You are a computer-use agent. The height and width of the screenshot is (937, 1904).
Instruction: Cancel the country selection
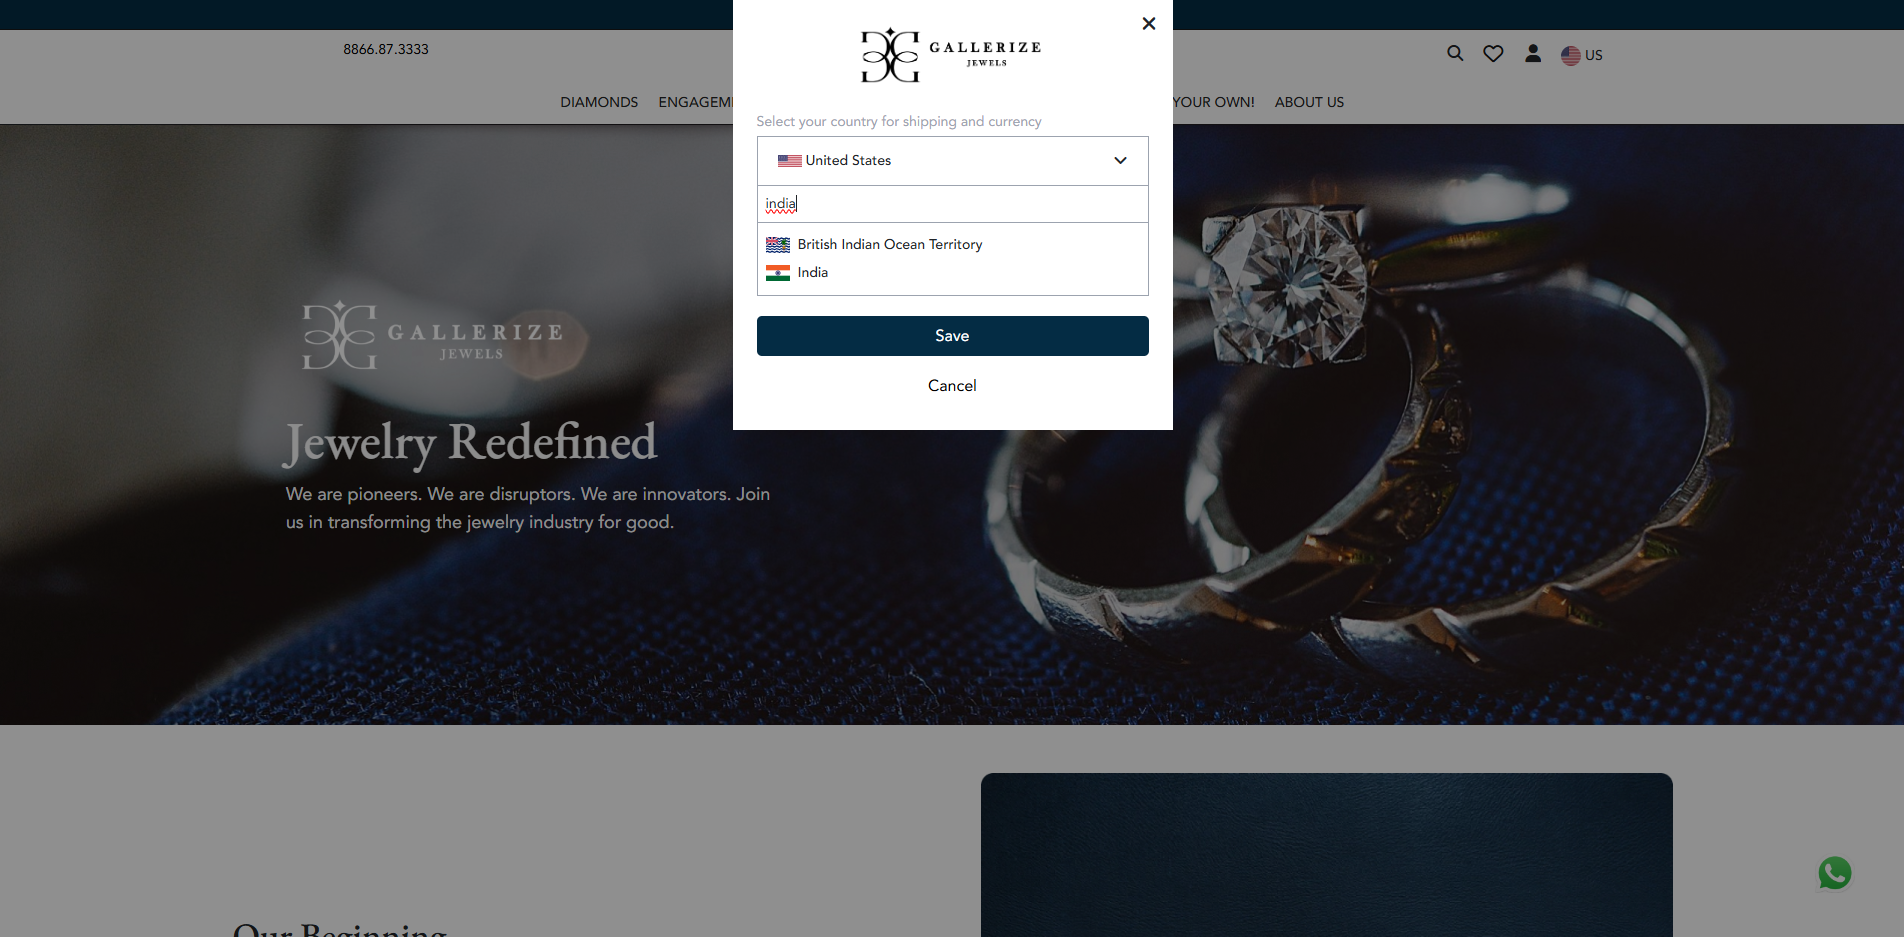952,386
